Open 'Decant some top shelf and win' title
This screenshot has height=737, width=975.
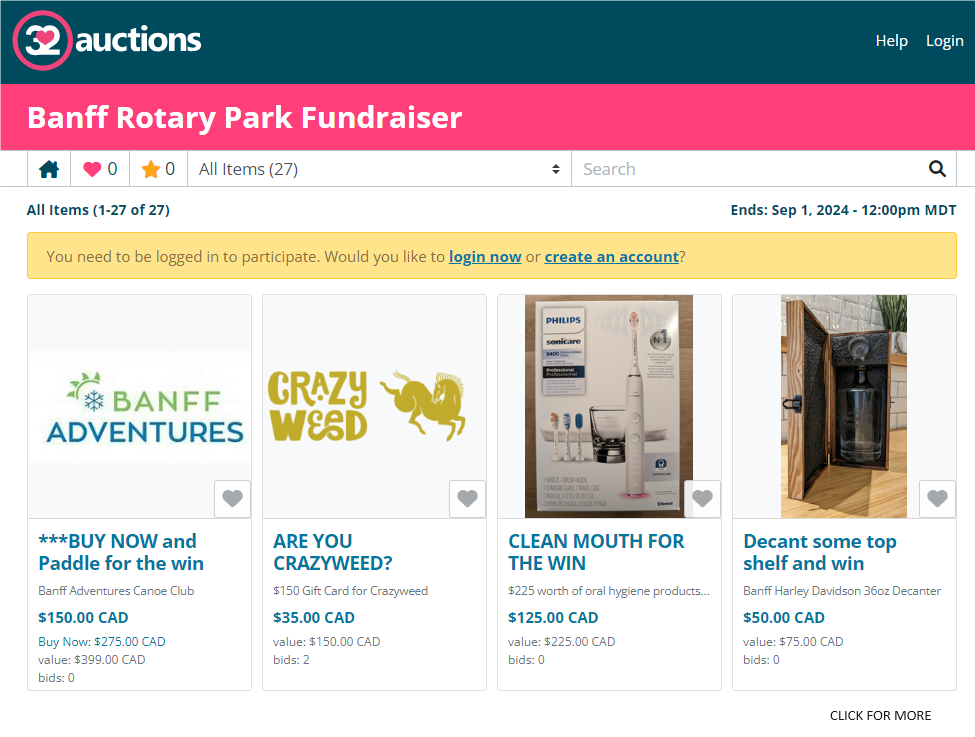(x=819, y=552)
